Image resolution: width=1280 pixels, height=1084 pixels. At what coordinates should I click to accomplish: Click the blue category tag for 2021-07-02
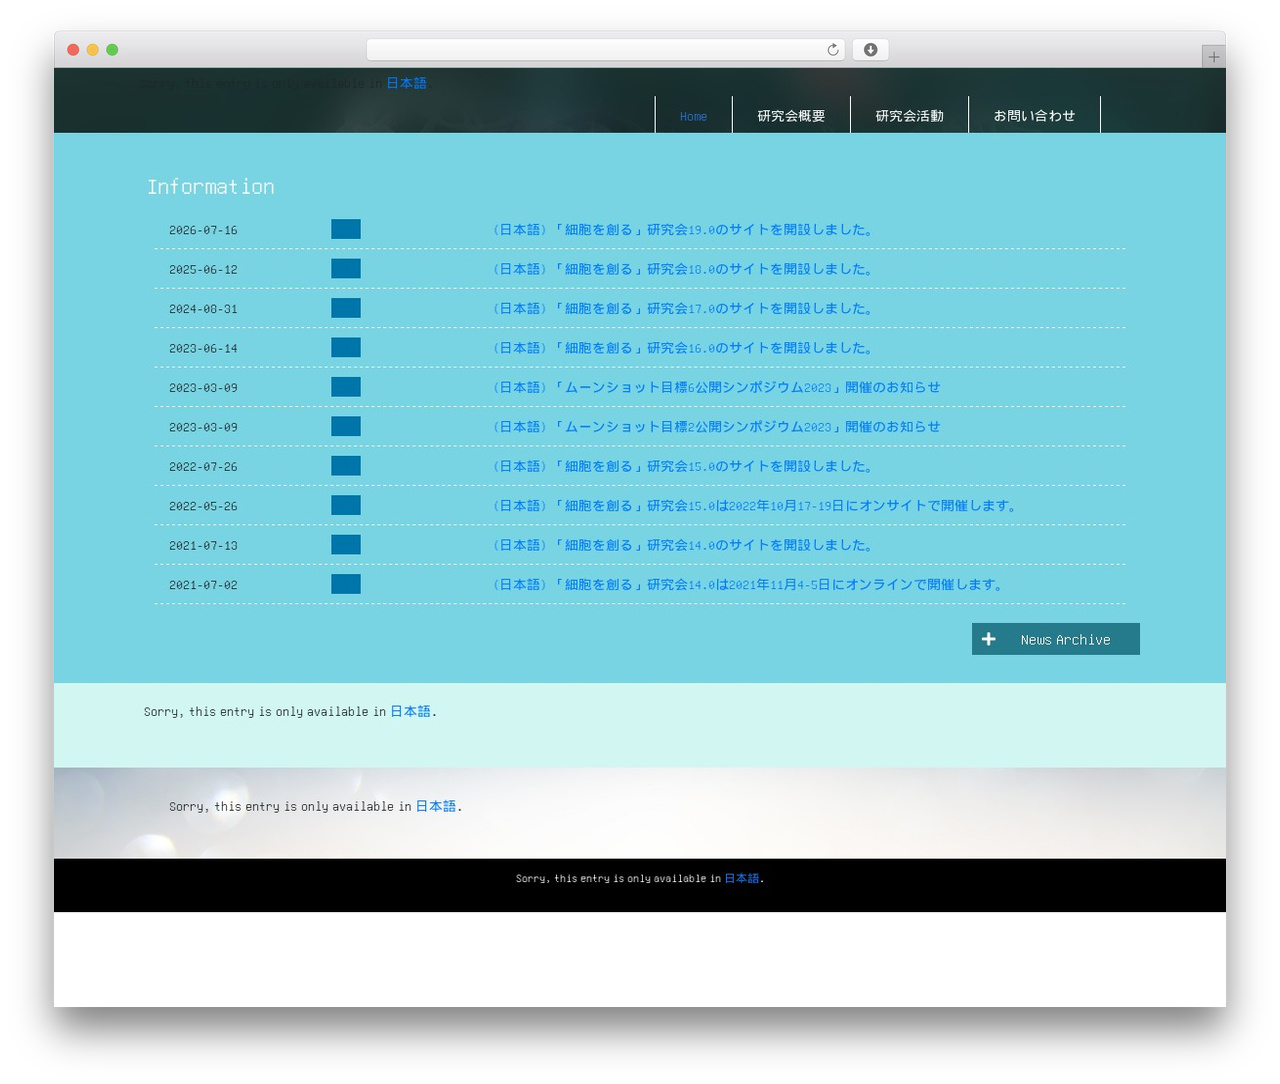pyautogui.click(x=346, y=584)
